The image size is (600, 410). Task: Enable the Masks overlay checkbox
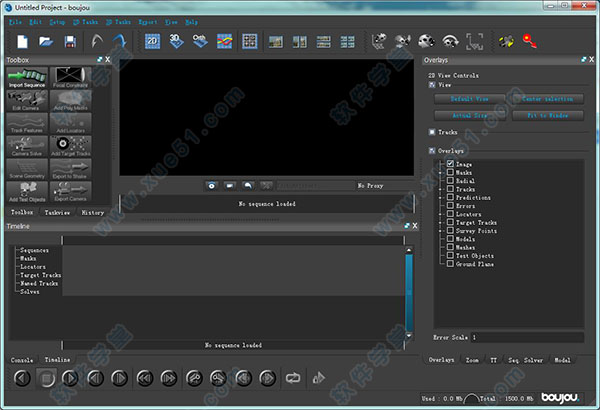[x=450, y=172]
